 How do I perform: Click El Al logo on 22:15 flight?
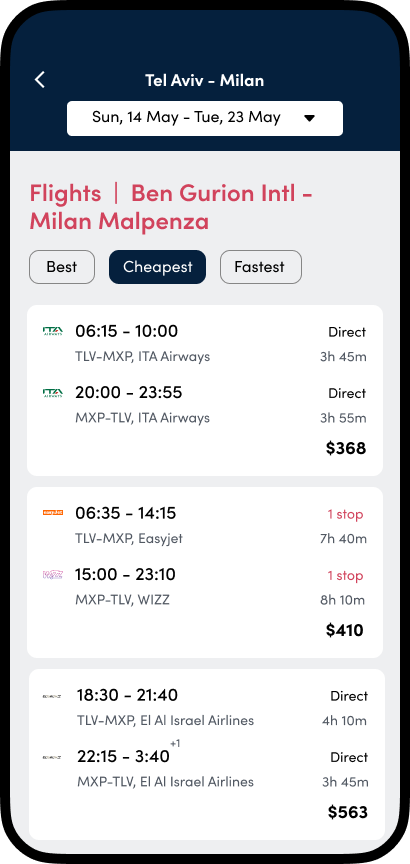pyautogui.click(x=52, y=758)
